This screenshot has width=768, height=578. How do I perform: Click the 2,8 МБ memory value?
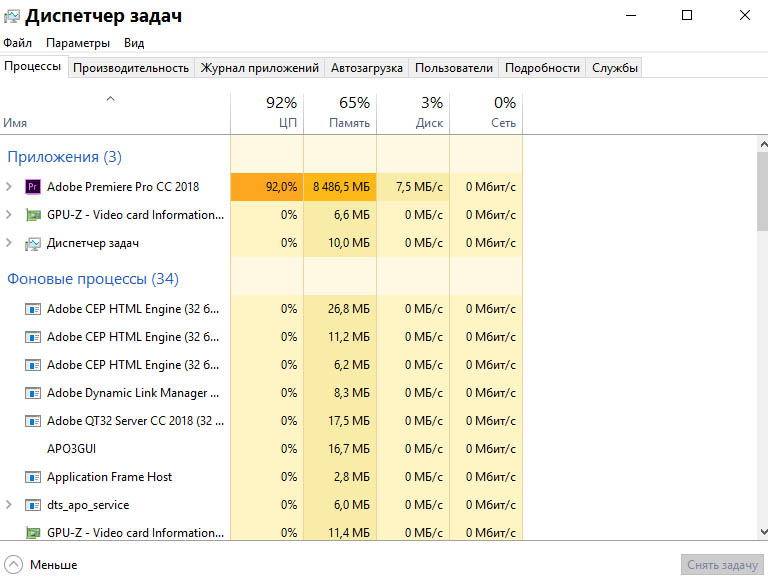pos(352,477)
